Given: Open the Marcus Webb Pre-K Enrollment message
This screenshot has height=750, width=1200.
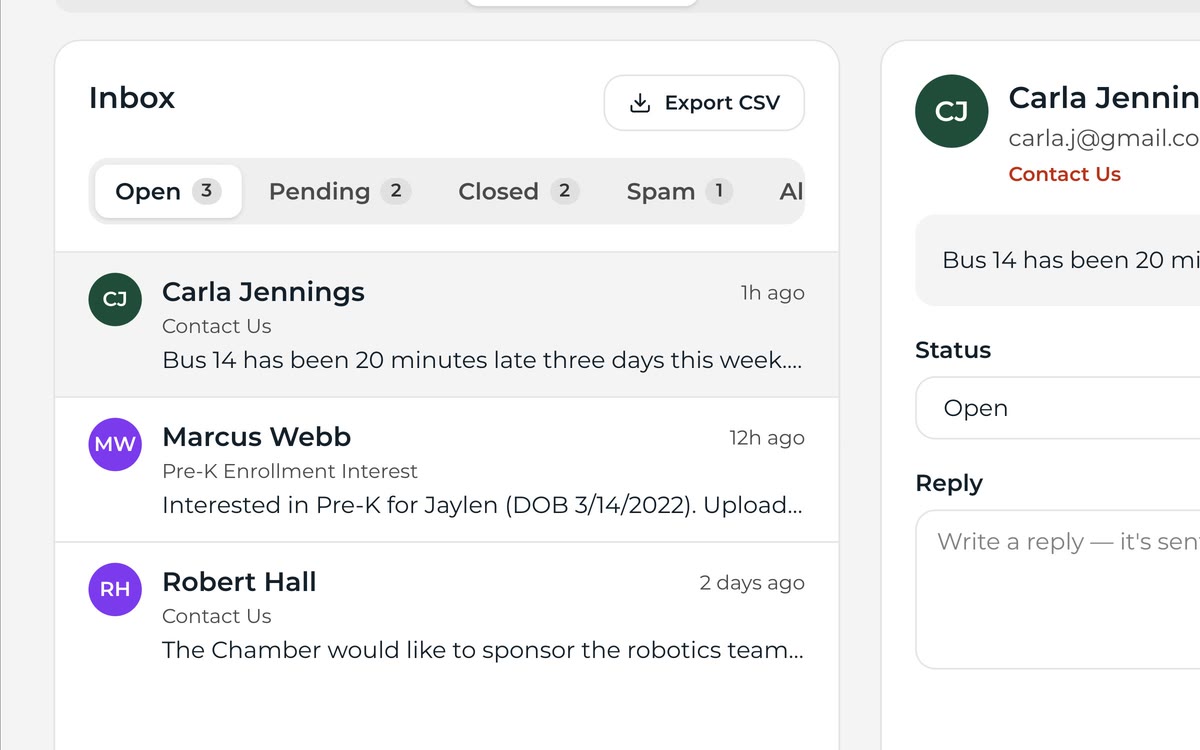Looking at the screenshot, I should pyautogui.click(x=446, y=470).
